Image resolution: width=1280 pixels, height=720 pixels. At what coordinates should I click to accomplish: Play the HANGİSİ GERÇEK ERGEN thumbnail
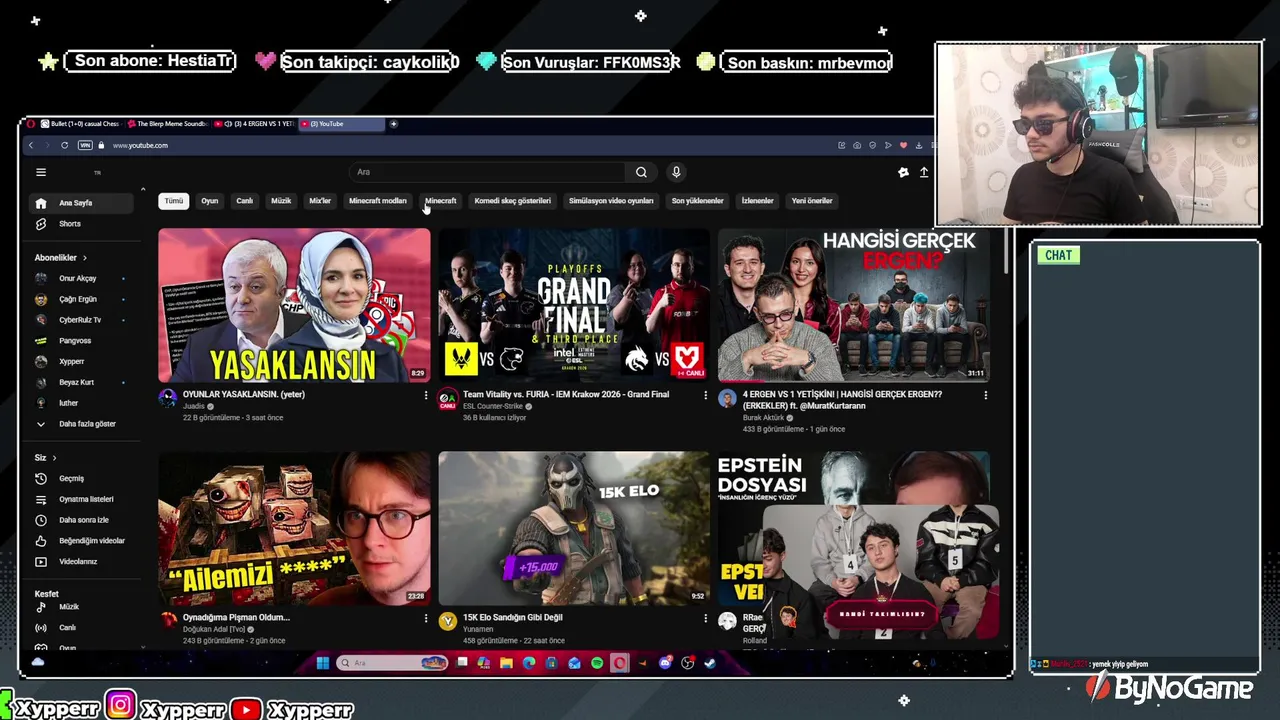(854, 305)
